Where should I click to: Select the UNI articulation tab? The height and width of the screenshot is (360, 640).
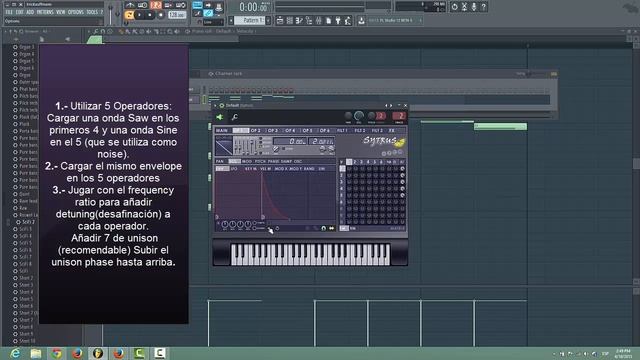(322, 169)
